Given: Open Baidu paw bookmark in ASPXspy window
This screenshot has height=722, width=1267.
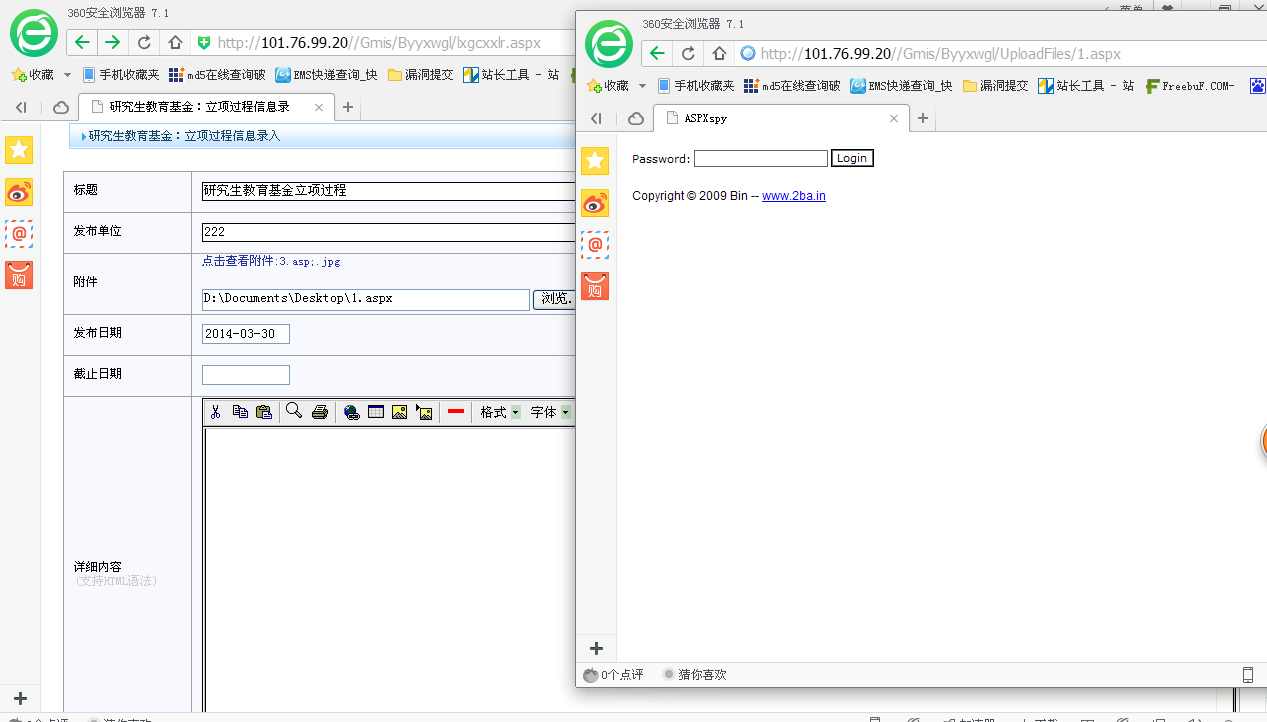Looking at the screenshot, I should [1256, 86].
